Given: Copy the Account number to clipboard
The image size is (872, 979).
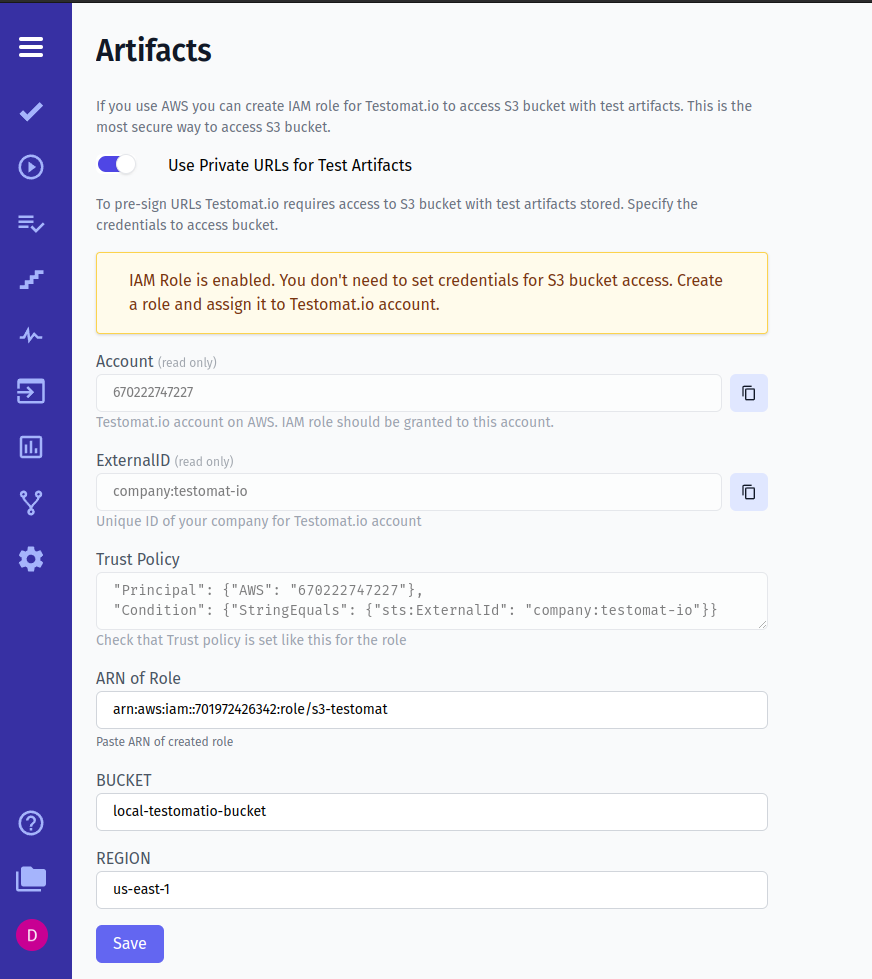Looking at the screenshot, I should 748,393.
